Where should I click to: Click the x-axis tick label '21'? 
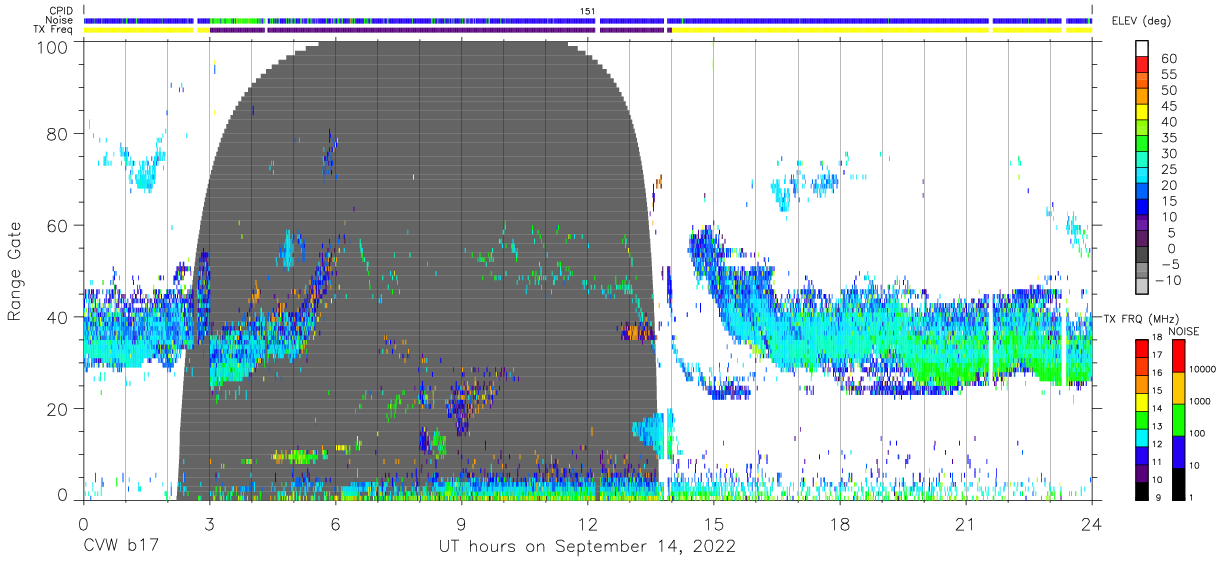pyautogui.click(x=966, y=524)
